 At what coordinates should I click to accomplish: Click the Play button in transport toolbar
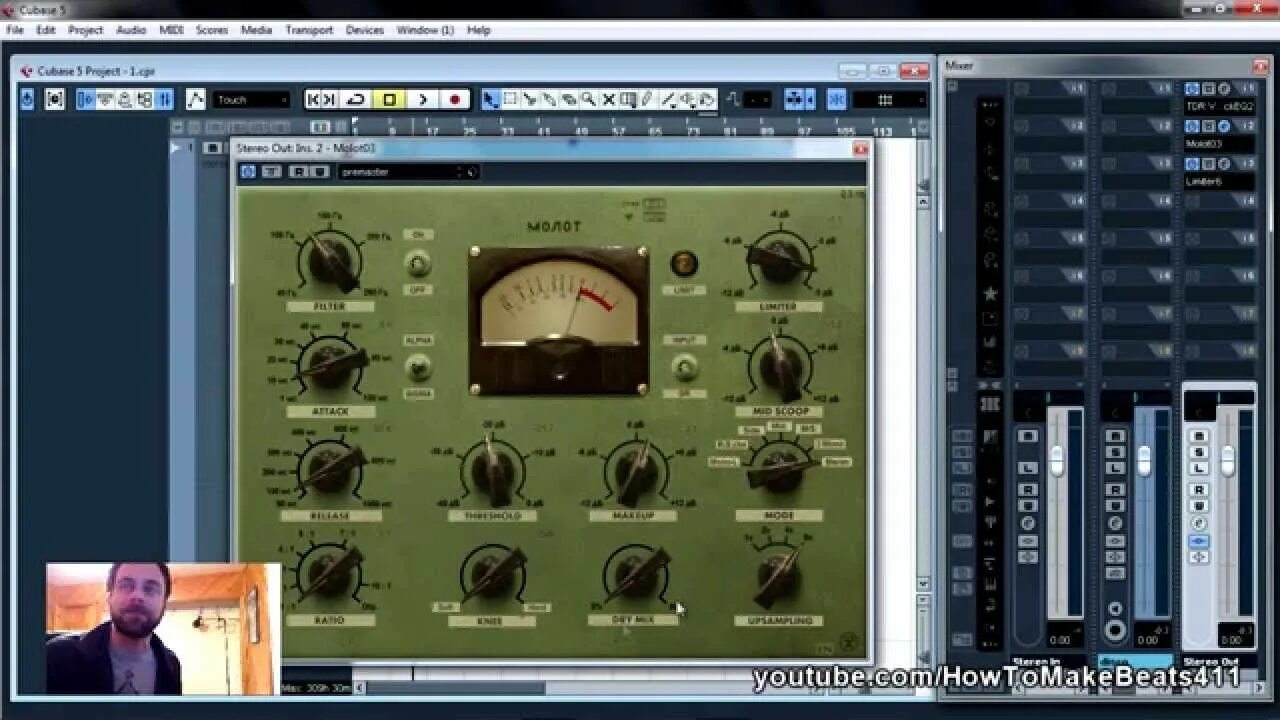[x=422, y=99]
